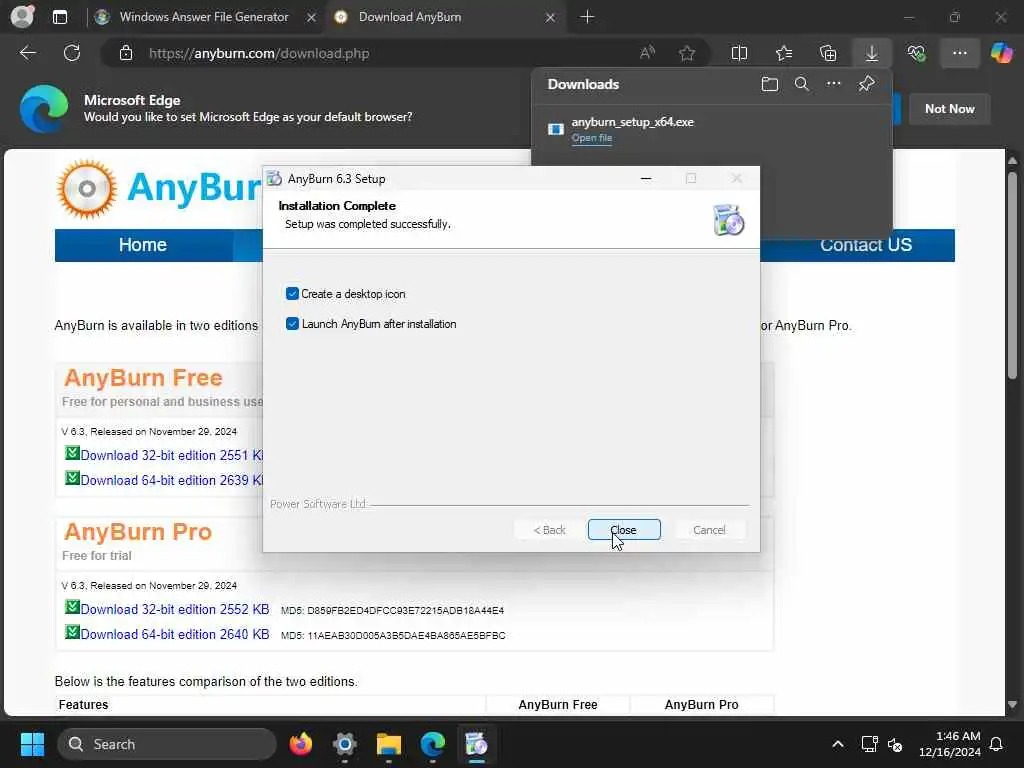Launch Firefox from the taskbar
Viewport: 1024px width, 768px height.
(301, 744)
